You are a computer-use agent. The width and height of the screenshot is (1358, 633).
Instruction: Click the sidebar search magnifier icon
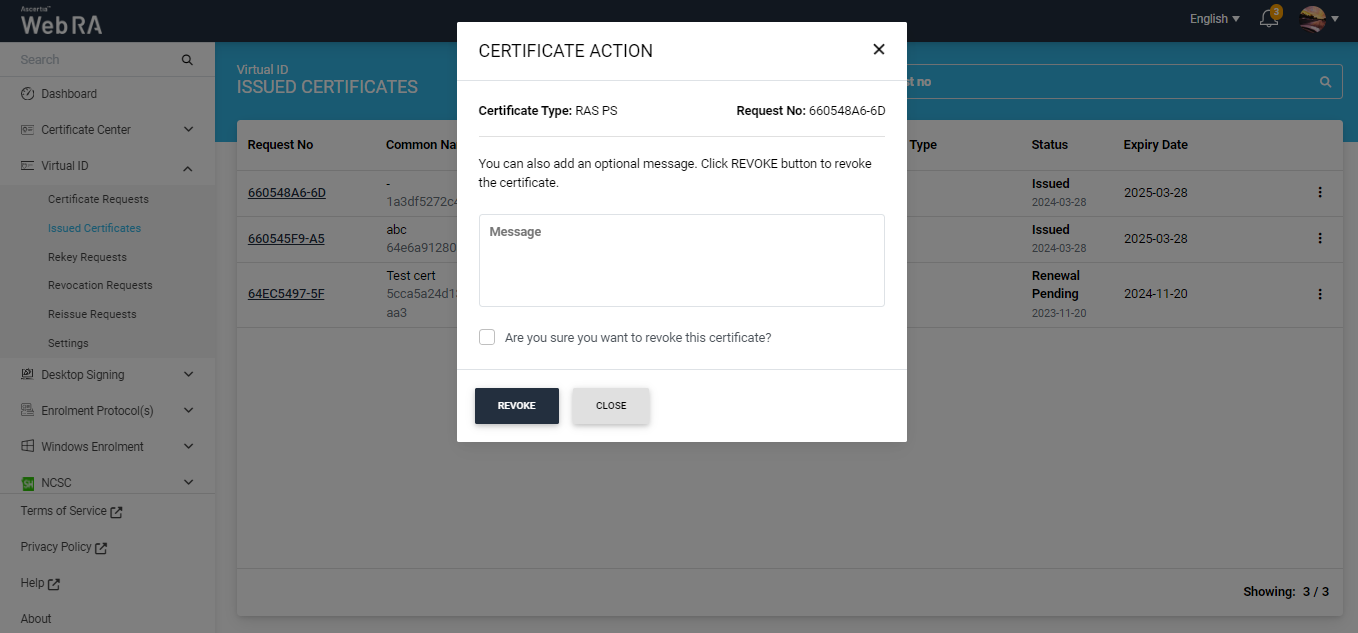pos(187,60)
